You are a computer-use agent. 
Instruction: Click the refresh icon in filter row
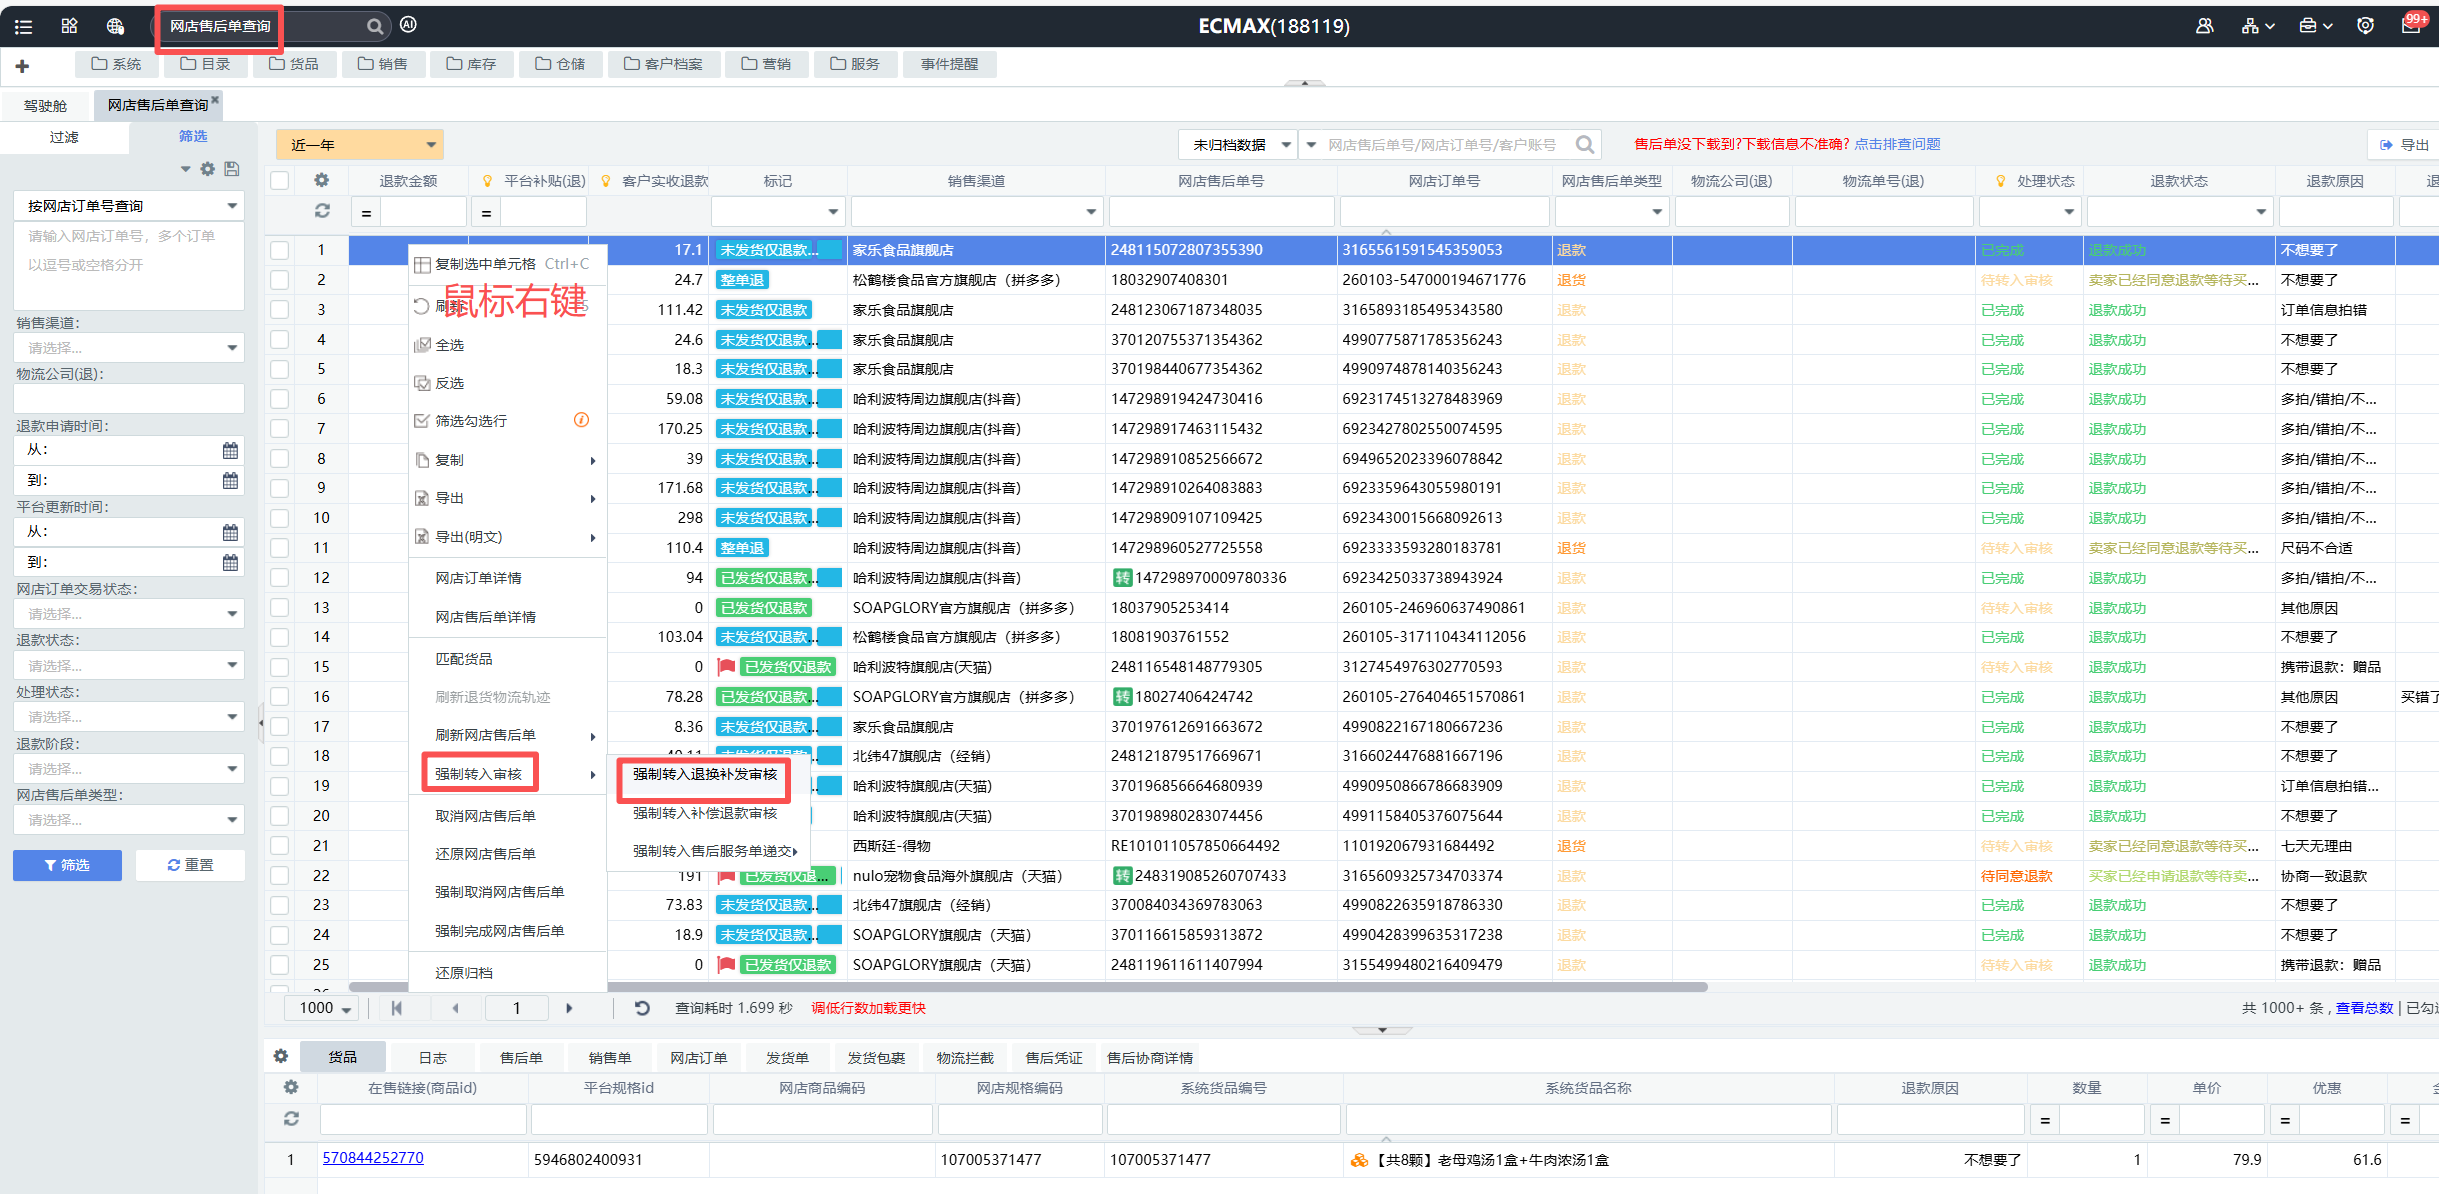pyautogui.click(x=322, y=211)
